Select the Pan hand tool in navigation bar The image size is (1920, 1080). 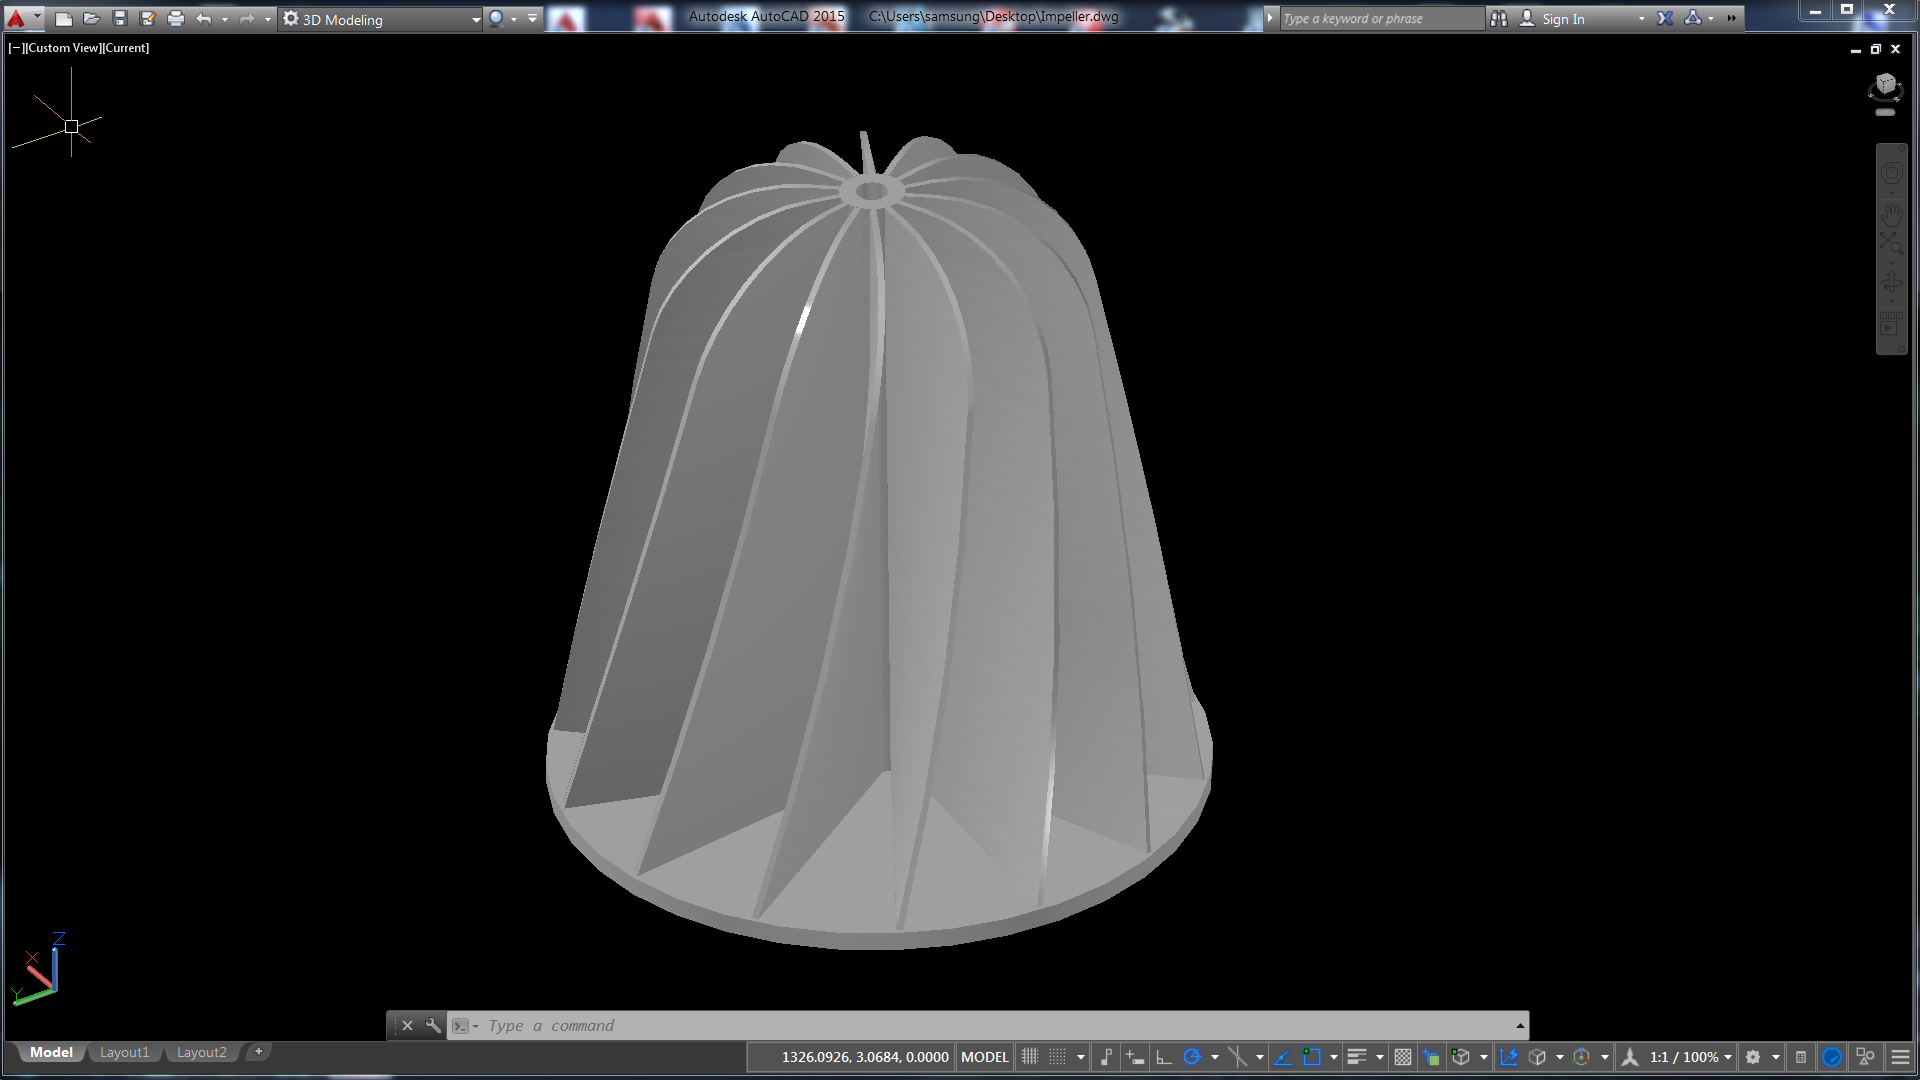(1891, 214)
